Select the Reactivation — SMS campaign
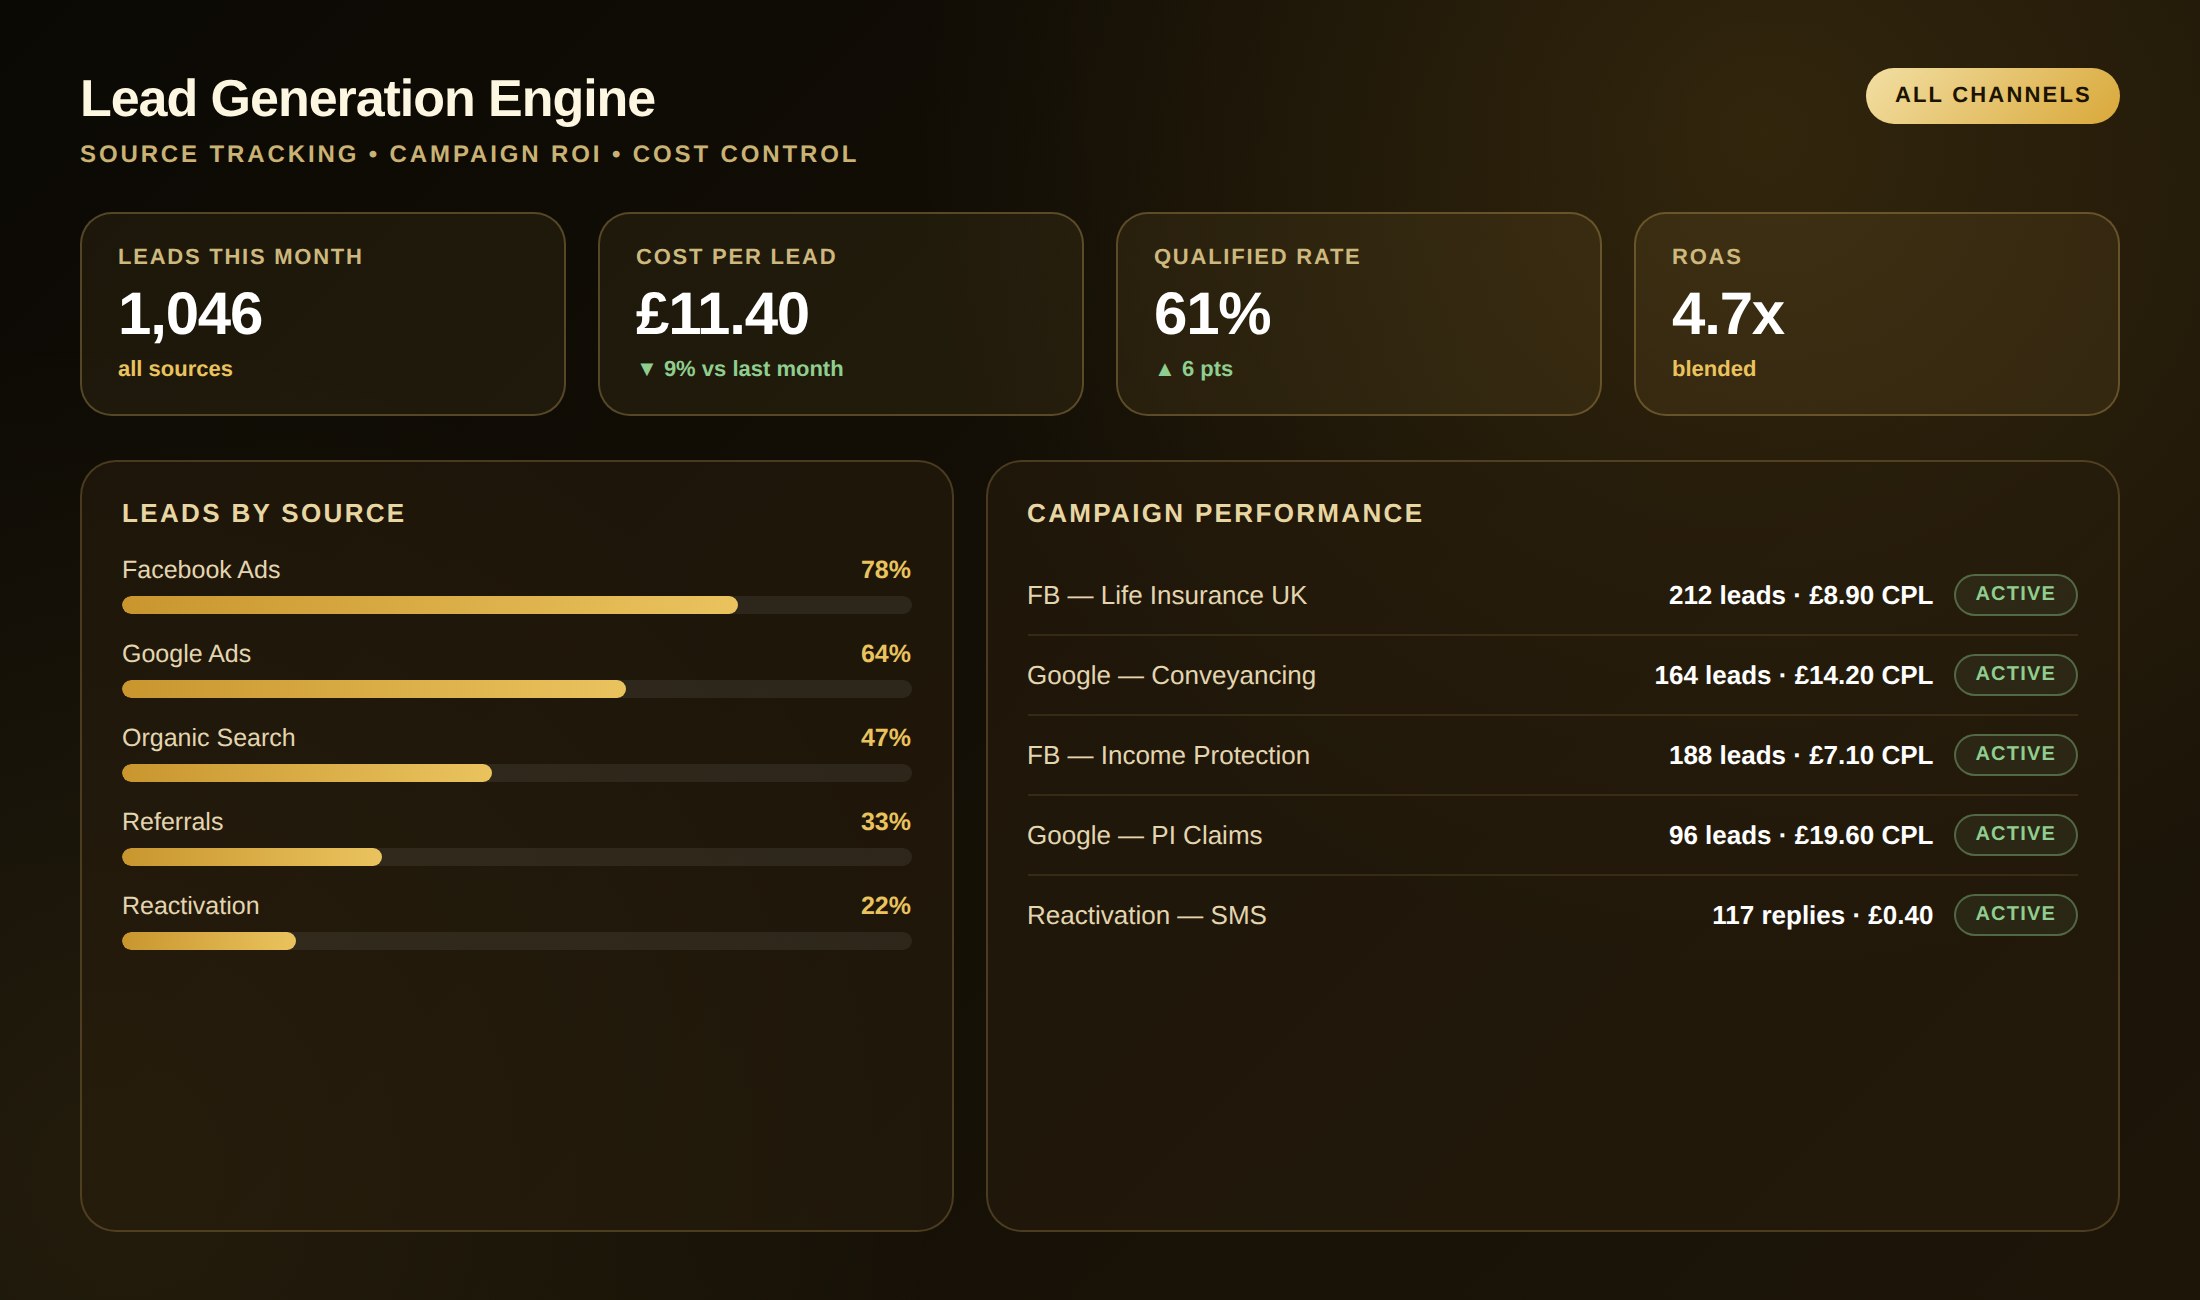 [1552, 915]
